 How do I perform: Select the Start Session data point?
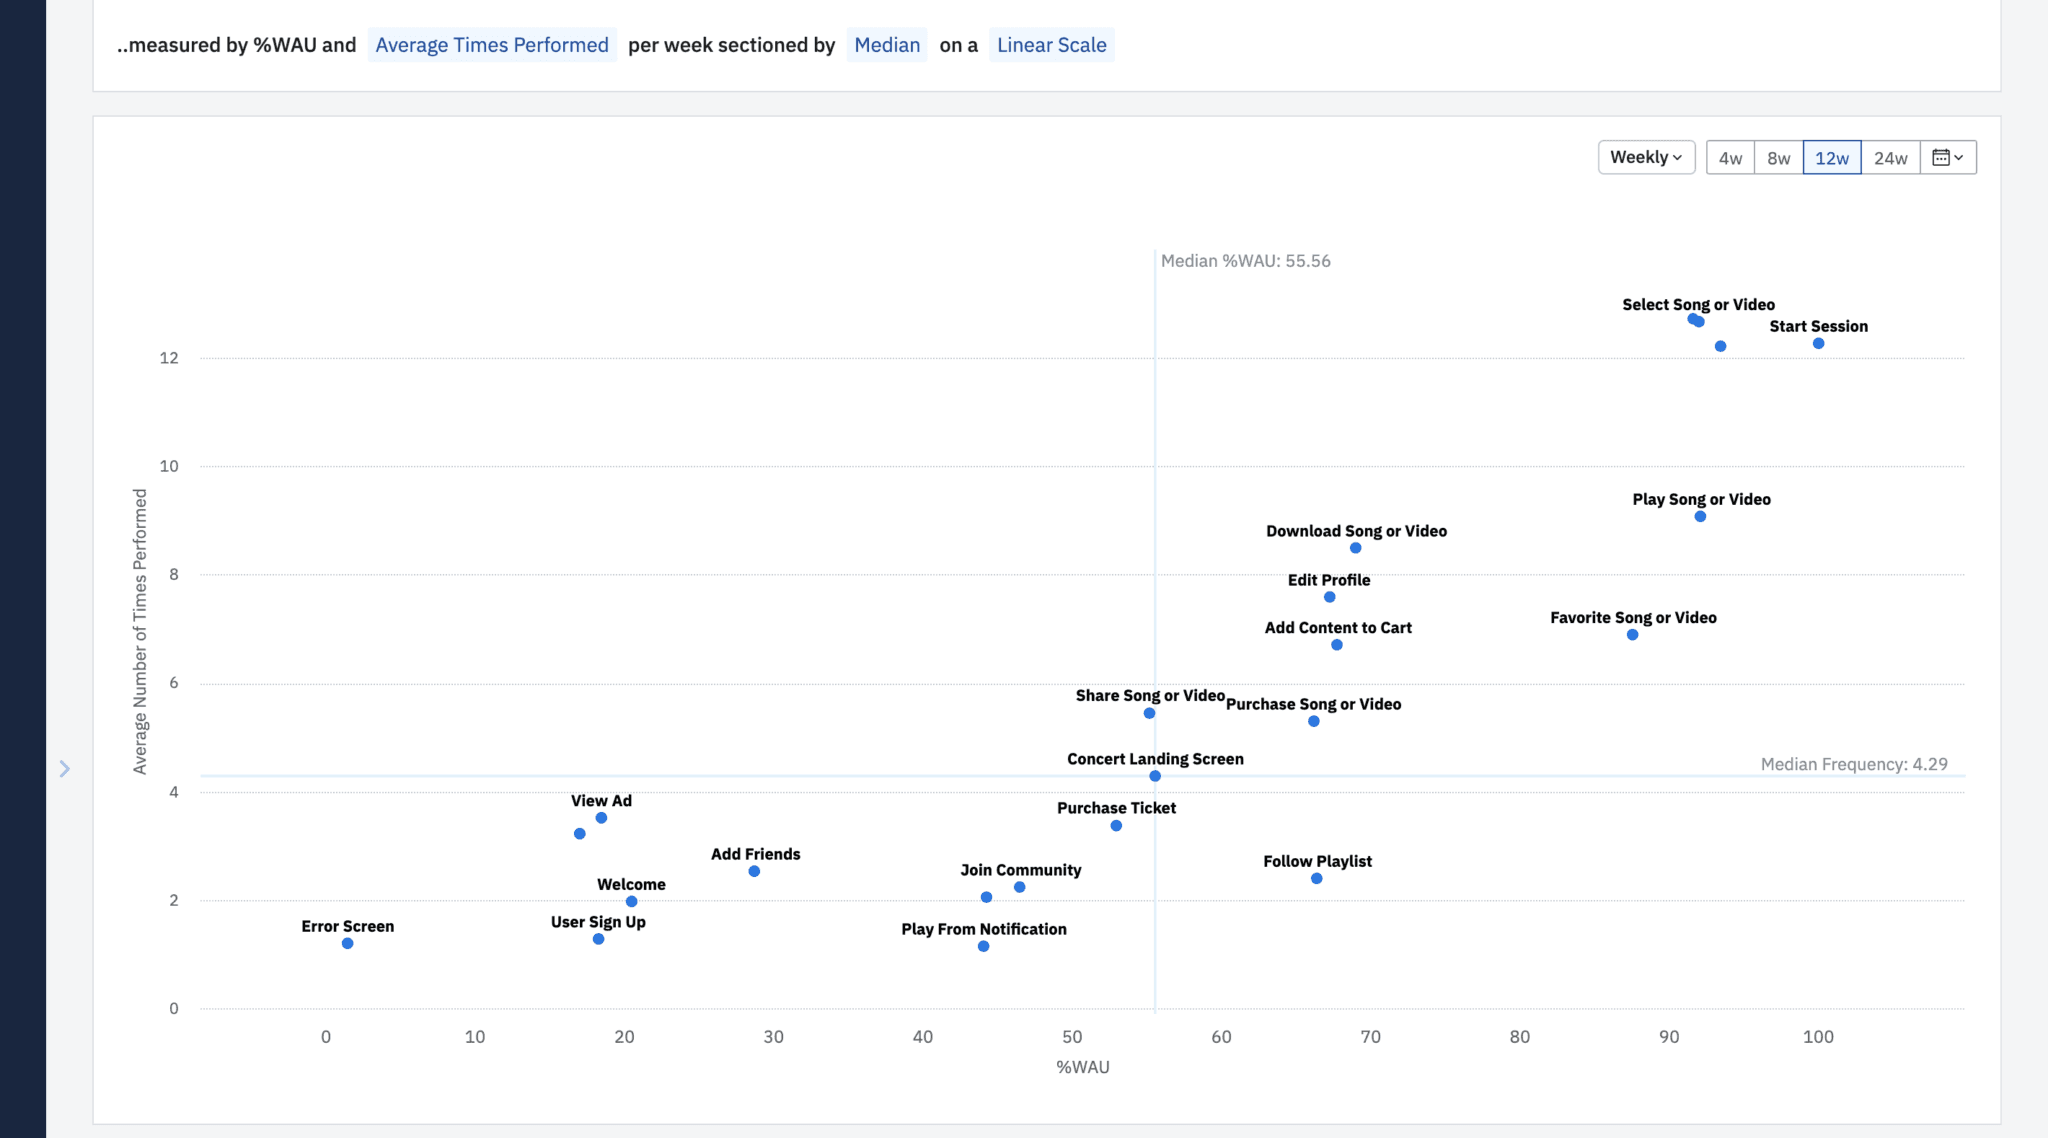coord(1817,344)
